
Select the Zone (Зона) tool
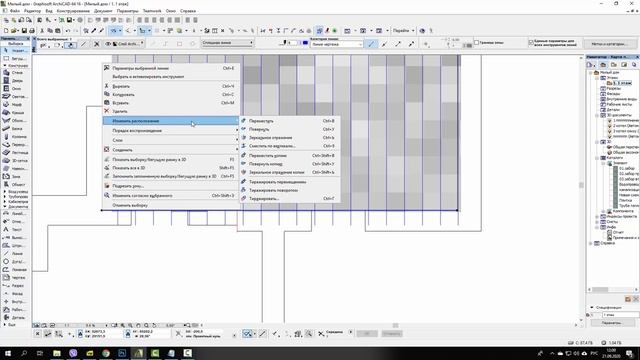coord(15,176)
